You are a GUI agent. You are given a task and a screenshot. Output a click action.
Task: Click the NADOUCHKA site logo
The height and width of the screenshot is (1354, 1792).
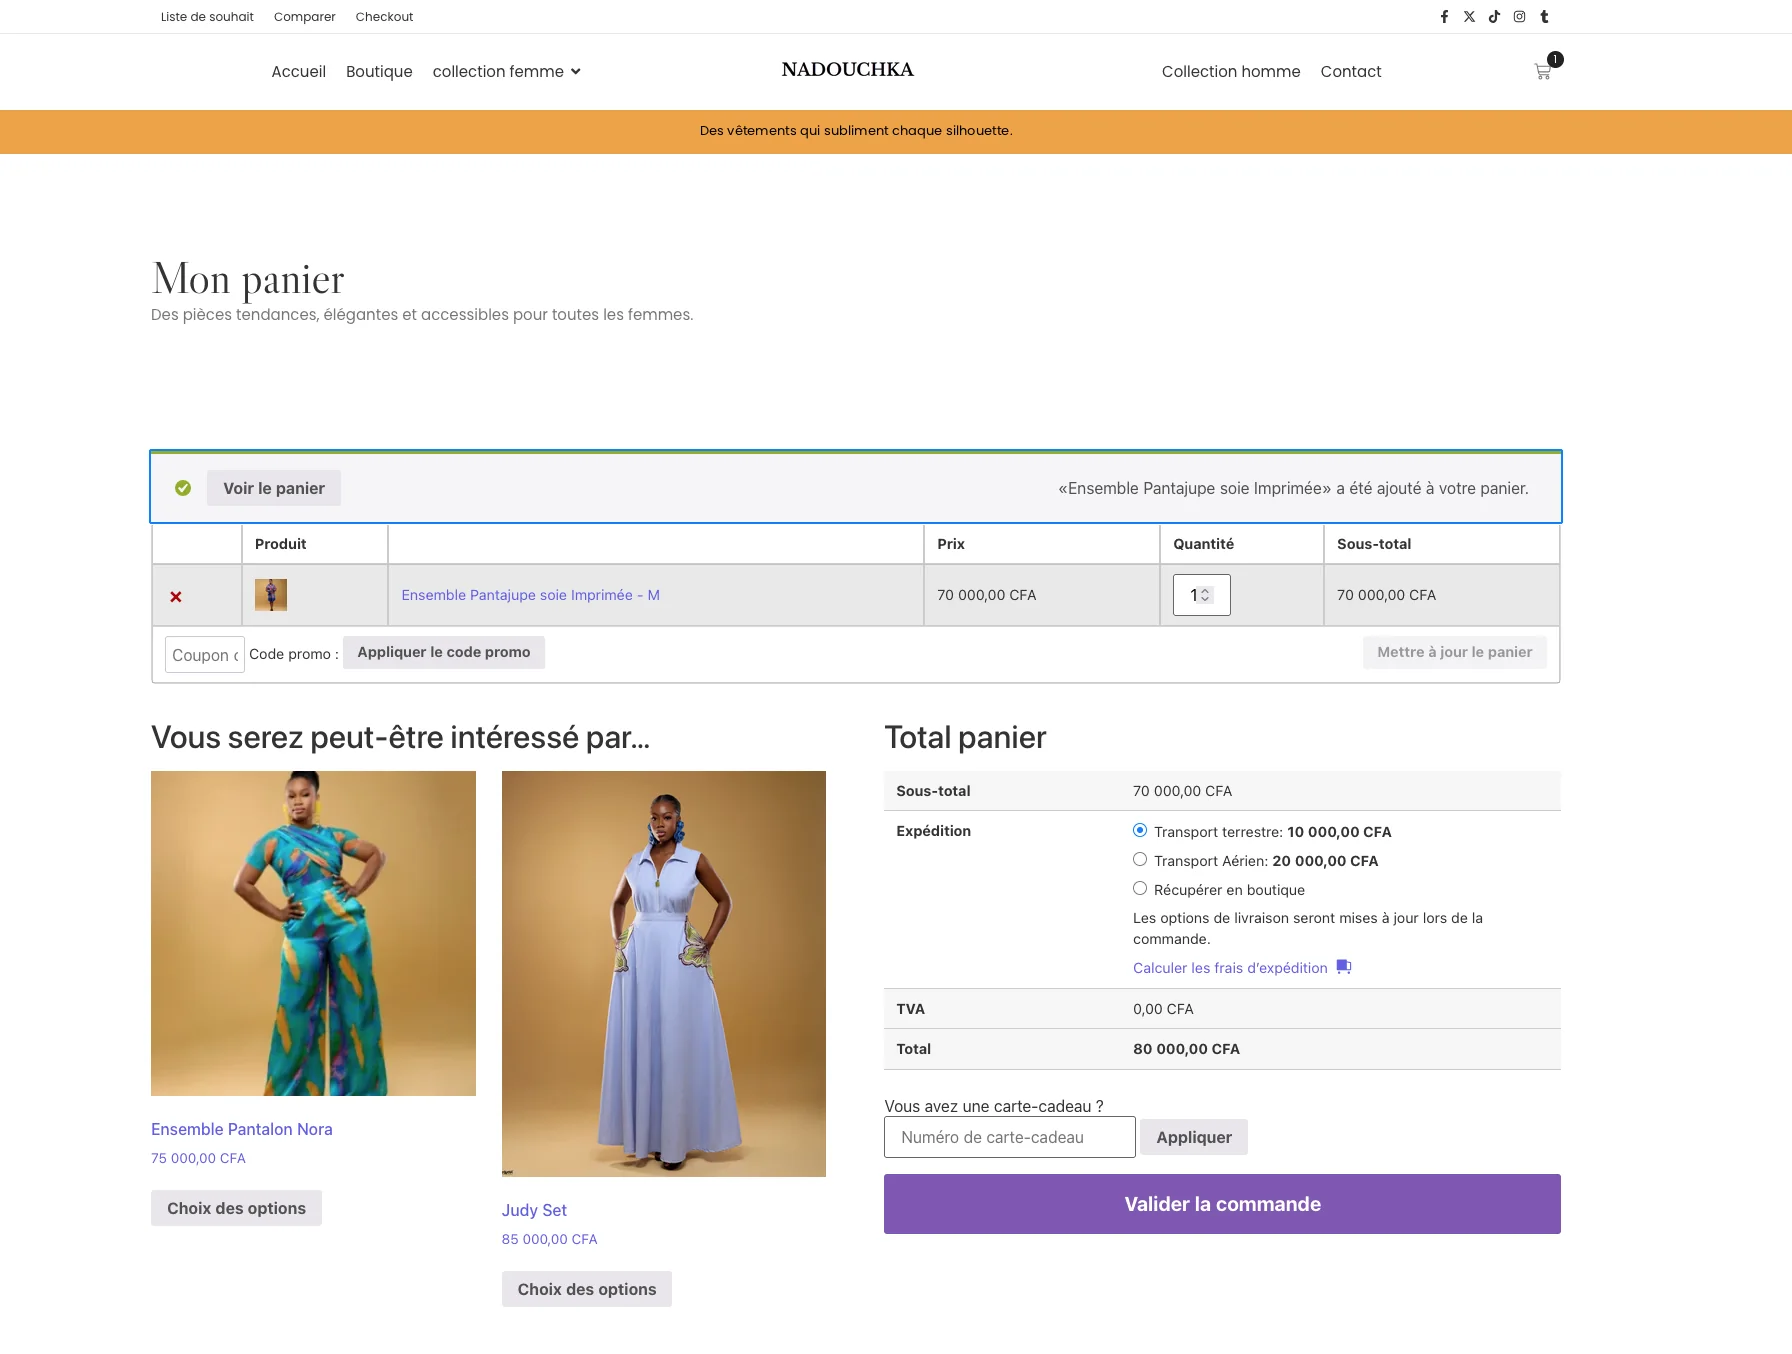(x=848, y=70)
